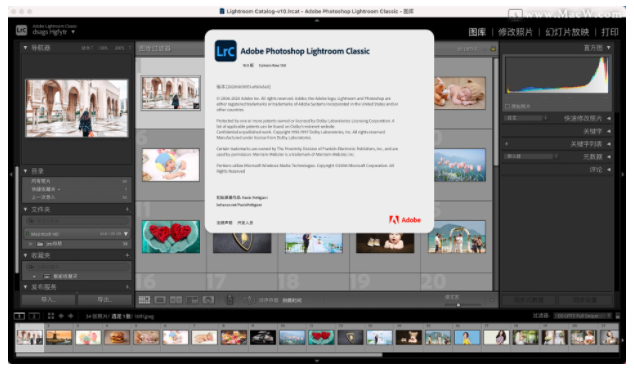Screen dimensions: 634x374
Task: Switch to Loupe view in toolbar
Action: pyautogui.click(x=160, y=300)
